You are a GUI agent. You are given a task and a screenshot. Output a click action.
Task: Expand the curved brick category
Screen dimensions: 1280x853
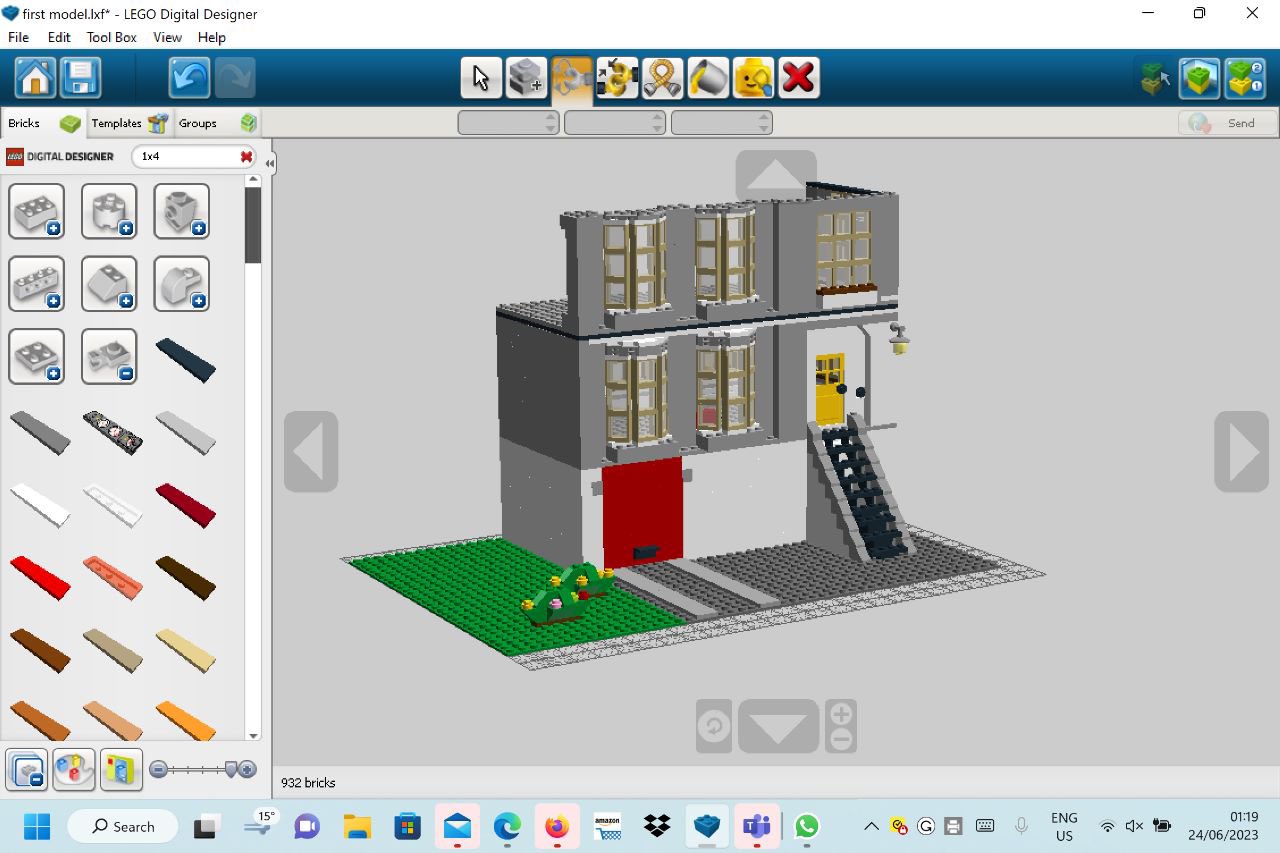[x=182, y=284]
